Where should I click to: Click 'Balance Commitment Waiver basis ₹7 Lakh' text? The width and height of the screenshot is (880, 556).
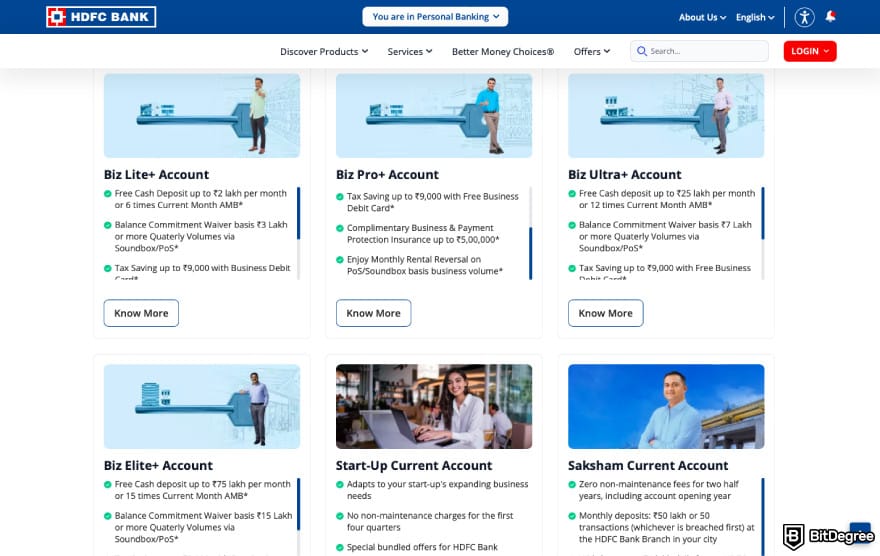pos(665,236)
